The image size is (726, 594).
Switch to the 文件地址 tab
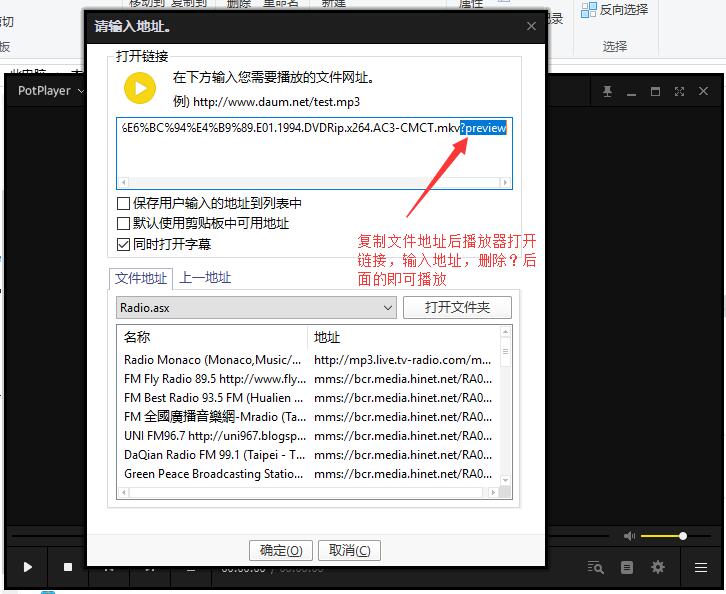[141, 278]
